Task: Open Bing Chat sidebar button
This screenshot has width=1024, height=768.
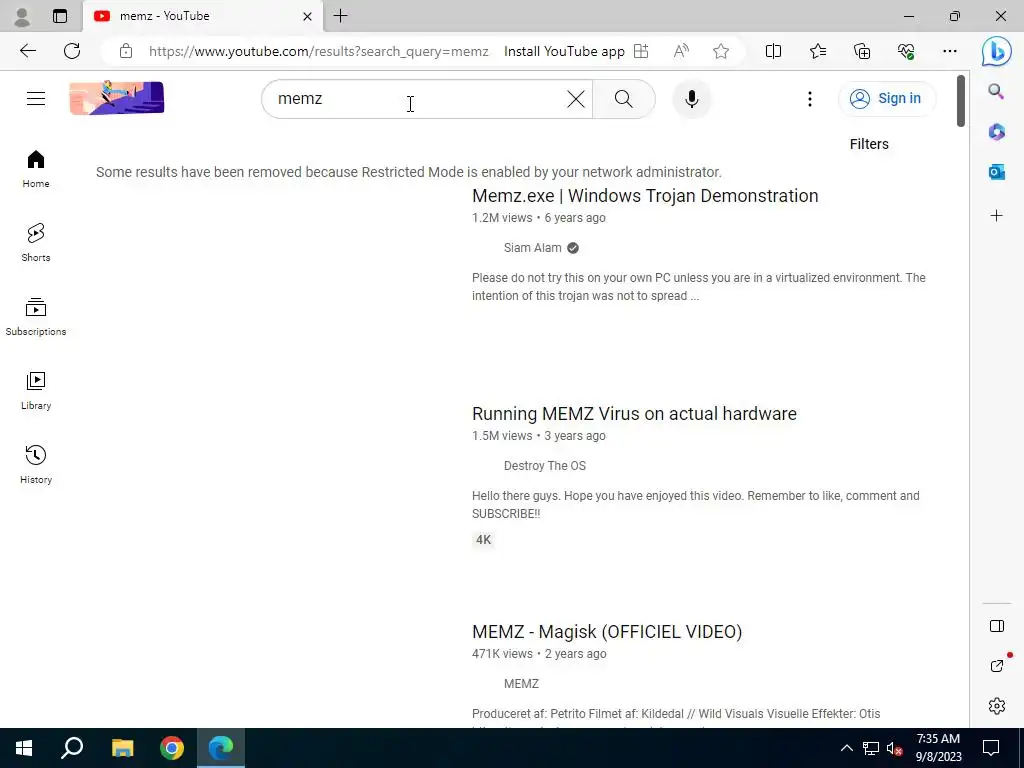Action: tap(996, 51)
